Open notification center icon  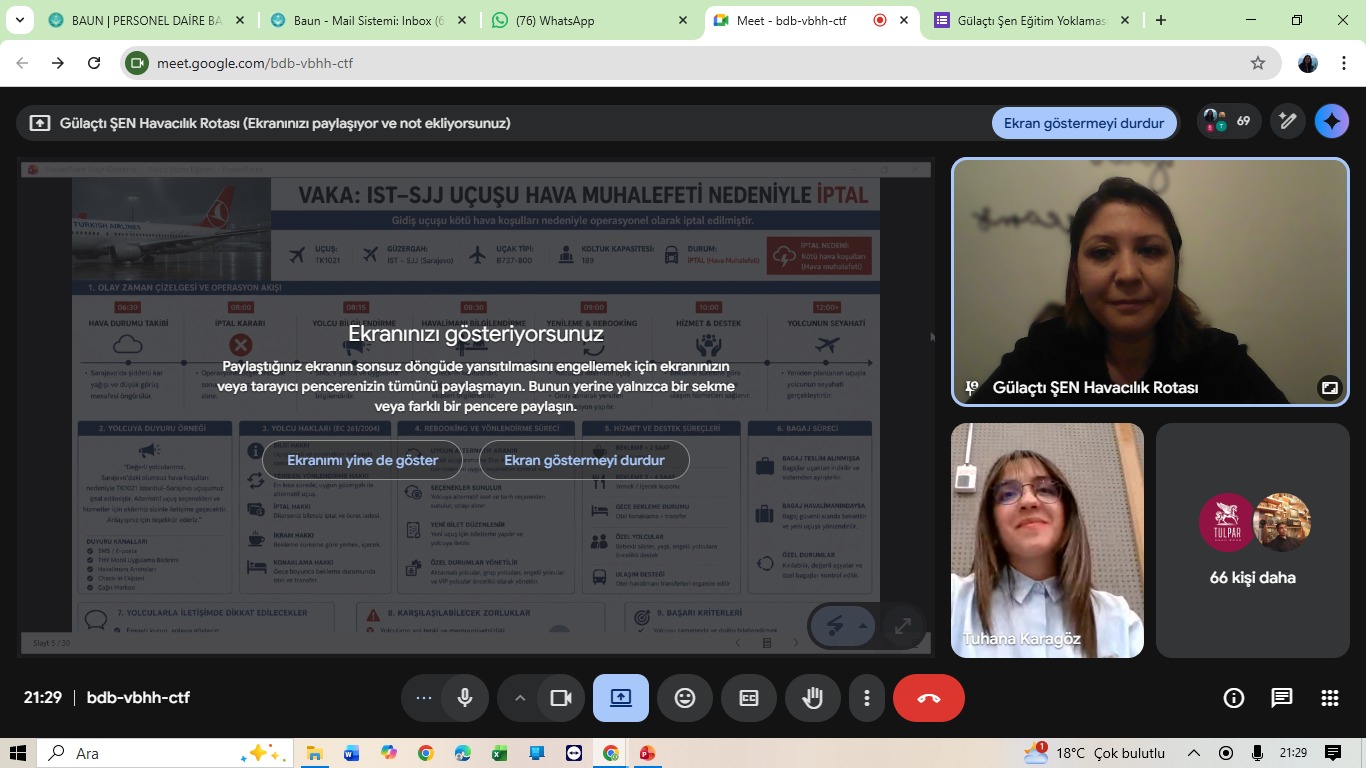coord(1333,753)
